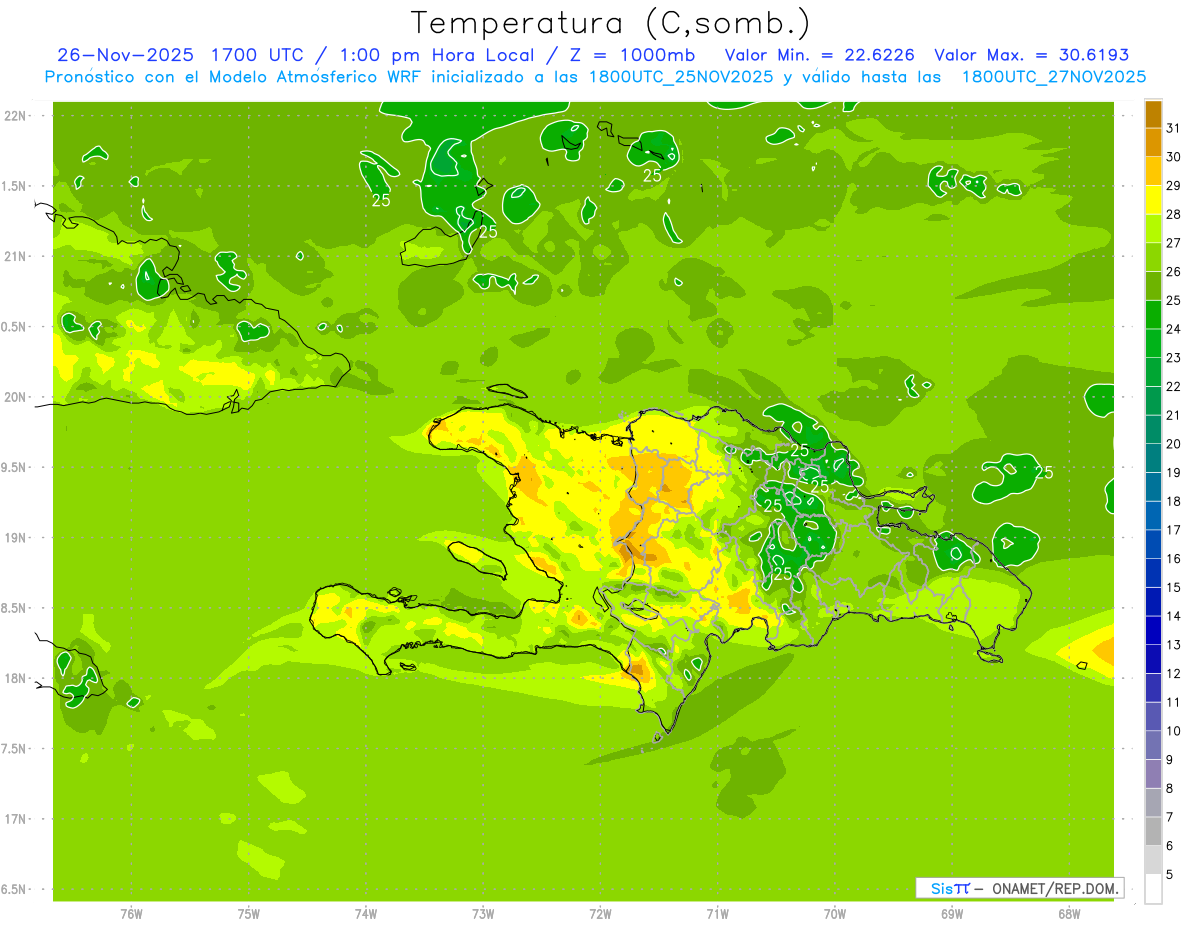Click the 20N latitude label

14,397
